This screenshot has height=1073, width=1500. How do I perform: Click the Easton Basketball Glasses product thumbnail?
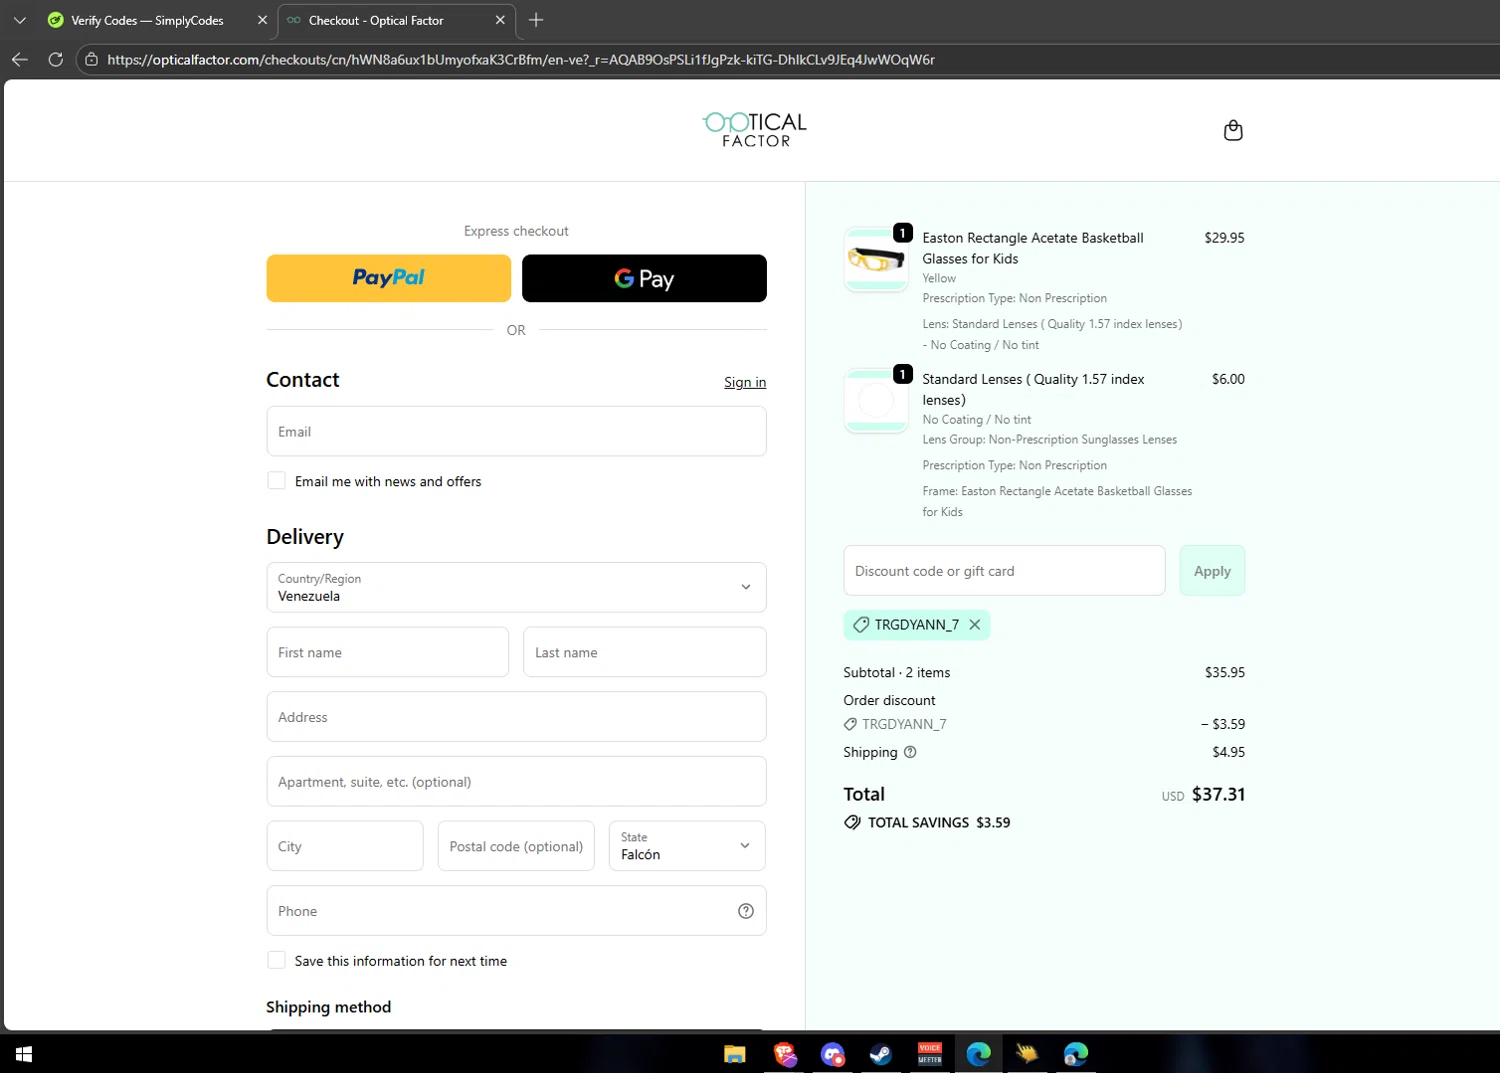[x=876, y=260]
